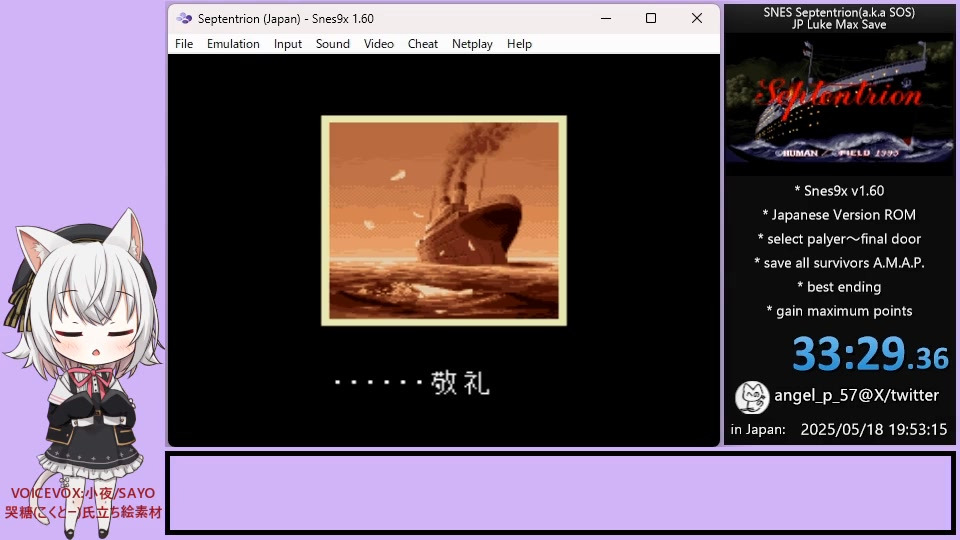The image size is (960, 540).
Task: Click the Snes9x app icon in title bar
Action: coord(184,18)
